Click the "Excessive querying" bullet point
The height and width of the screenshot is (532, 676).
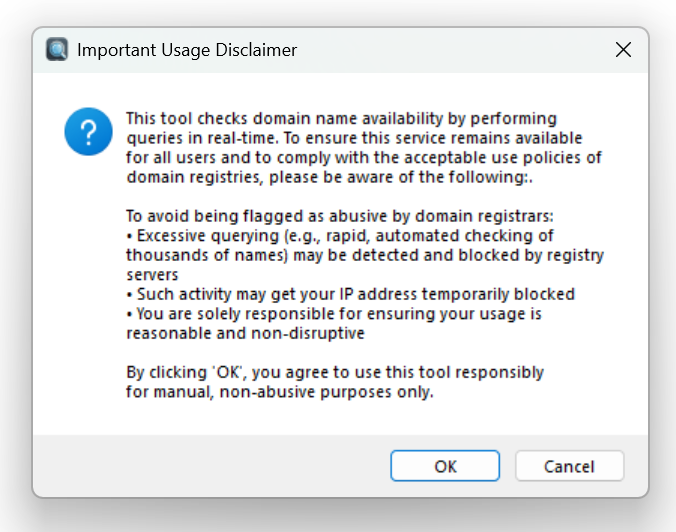[339, 235]
